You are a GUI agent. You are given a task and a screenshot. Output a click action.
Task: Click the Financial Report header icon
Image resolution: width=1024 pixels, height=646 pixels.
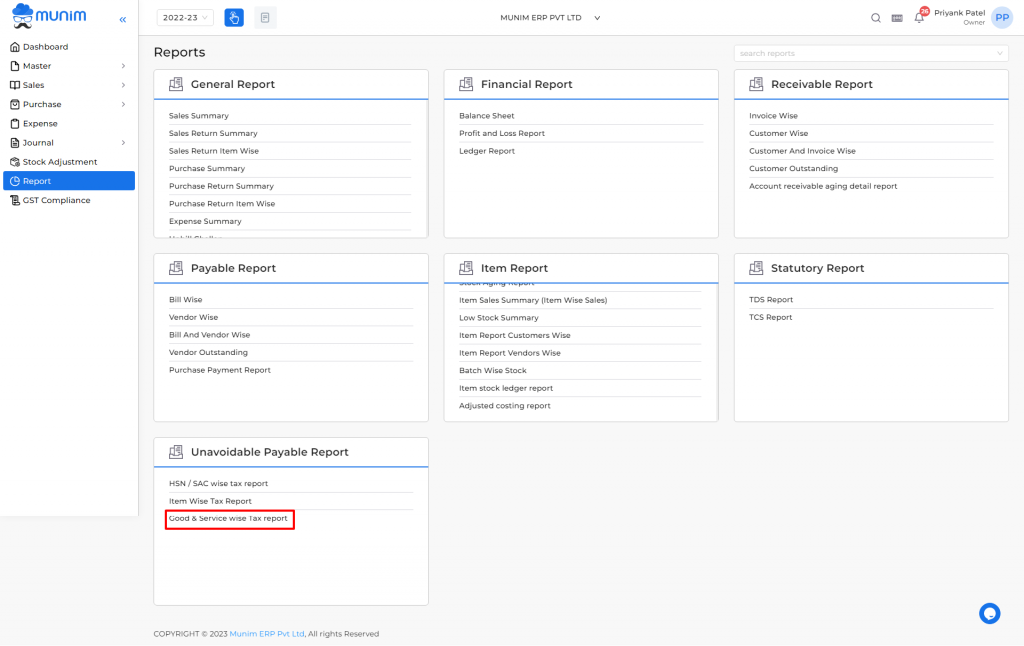coord(466,84)
